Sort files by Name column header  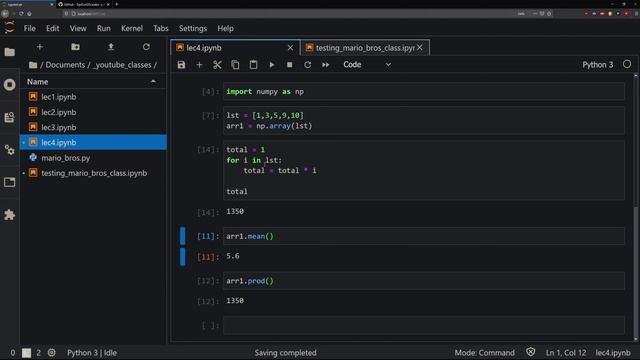click(93, 82)
